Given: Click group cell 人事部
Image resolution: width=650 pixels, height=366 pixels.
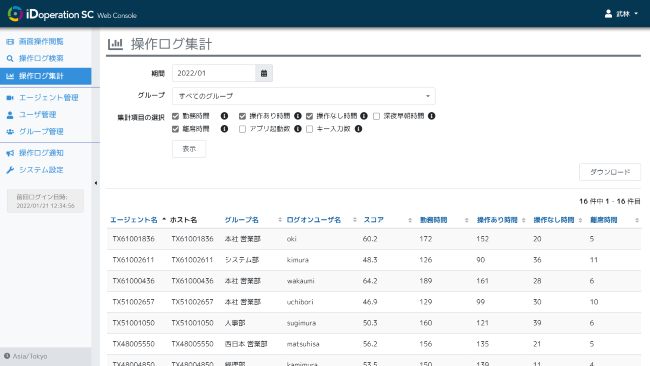Looking at the screenshot, I should tap(235, 323).
